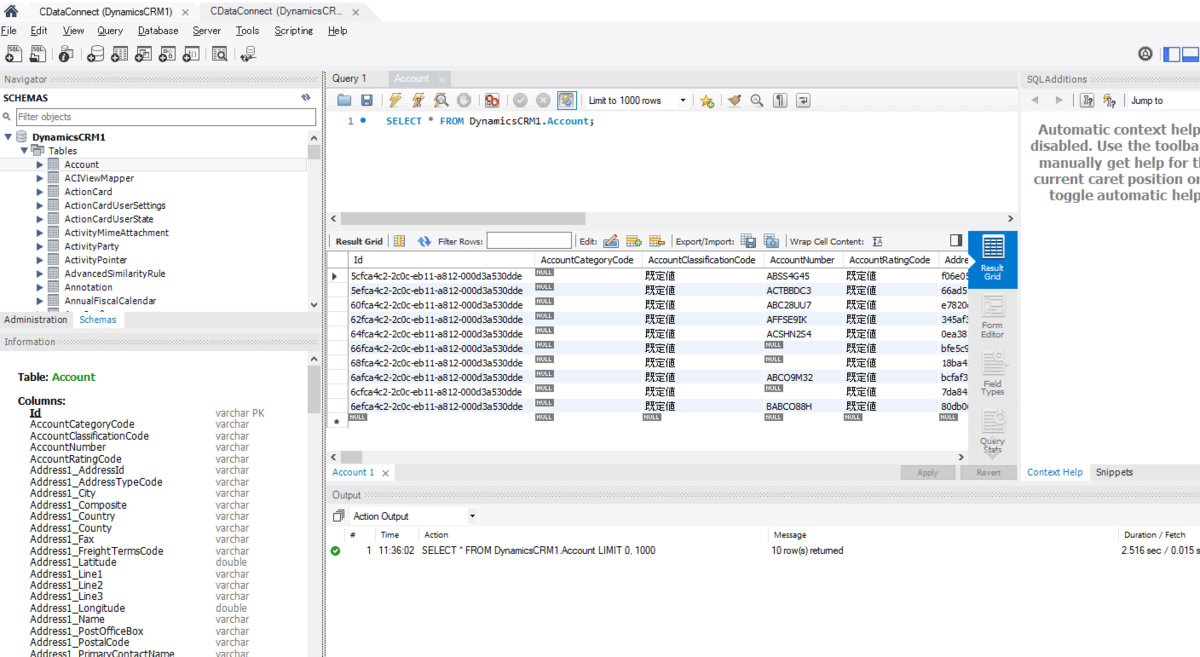Create a new schema icon
This screenshot has height=657, width=1200.
(95, 54)
